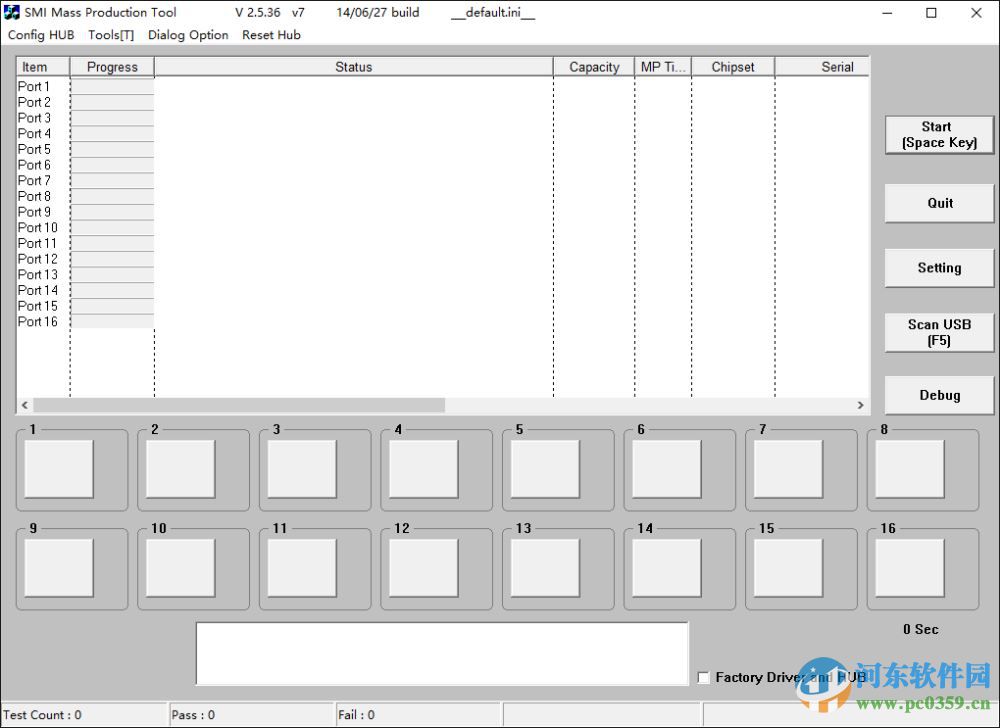Click the Serial column header
The image size is (1000, 728).
[822, 67]
